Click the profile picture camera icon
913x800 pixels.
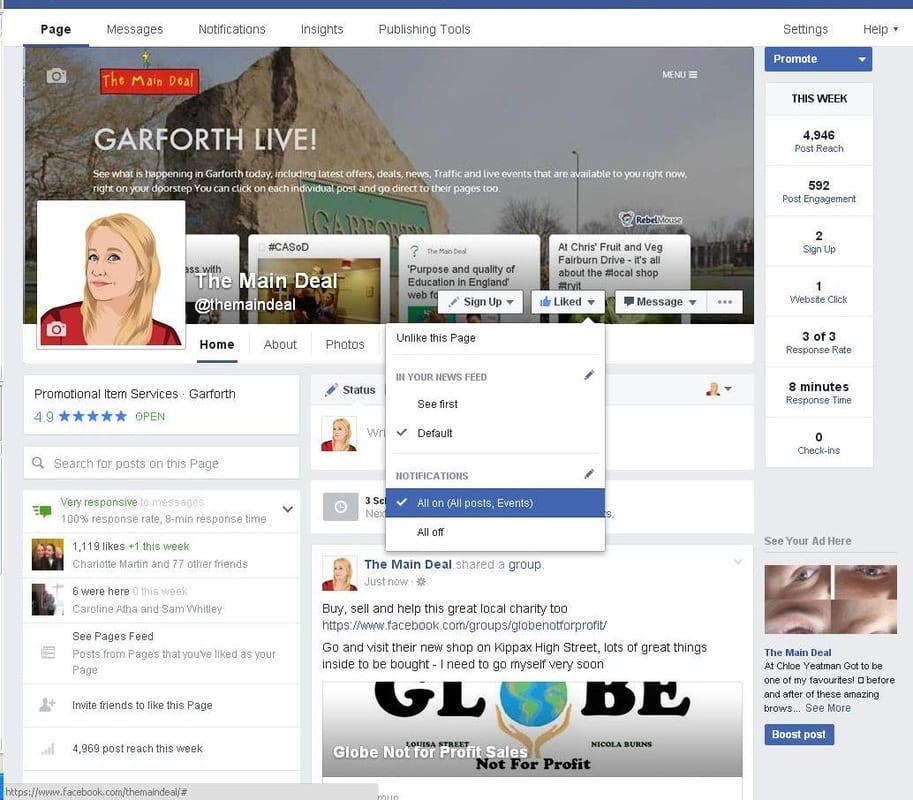pos(56,329)
